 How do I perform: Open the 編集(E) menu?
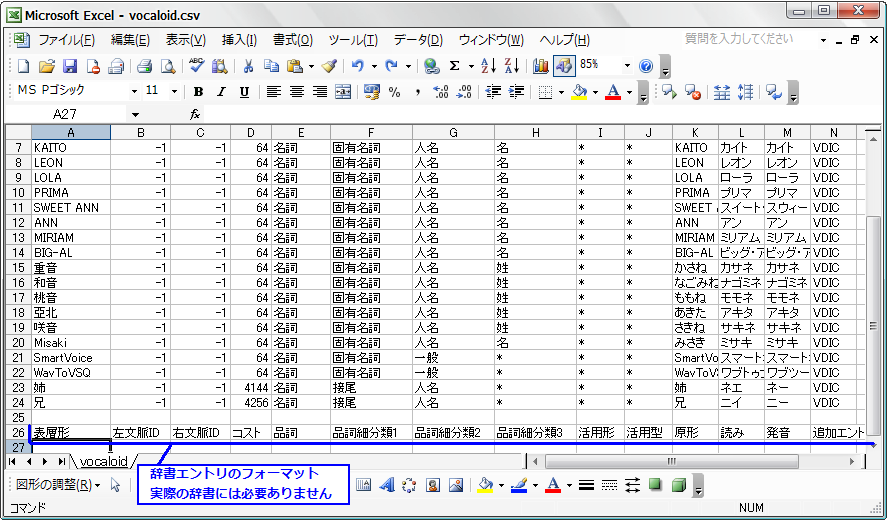(x=130, y=40)
